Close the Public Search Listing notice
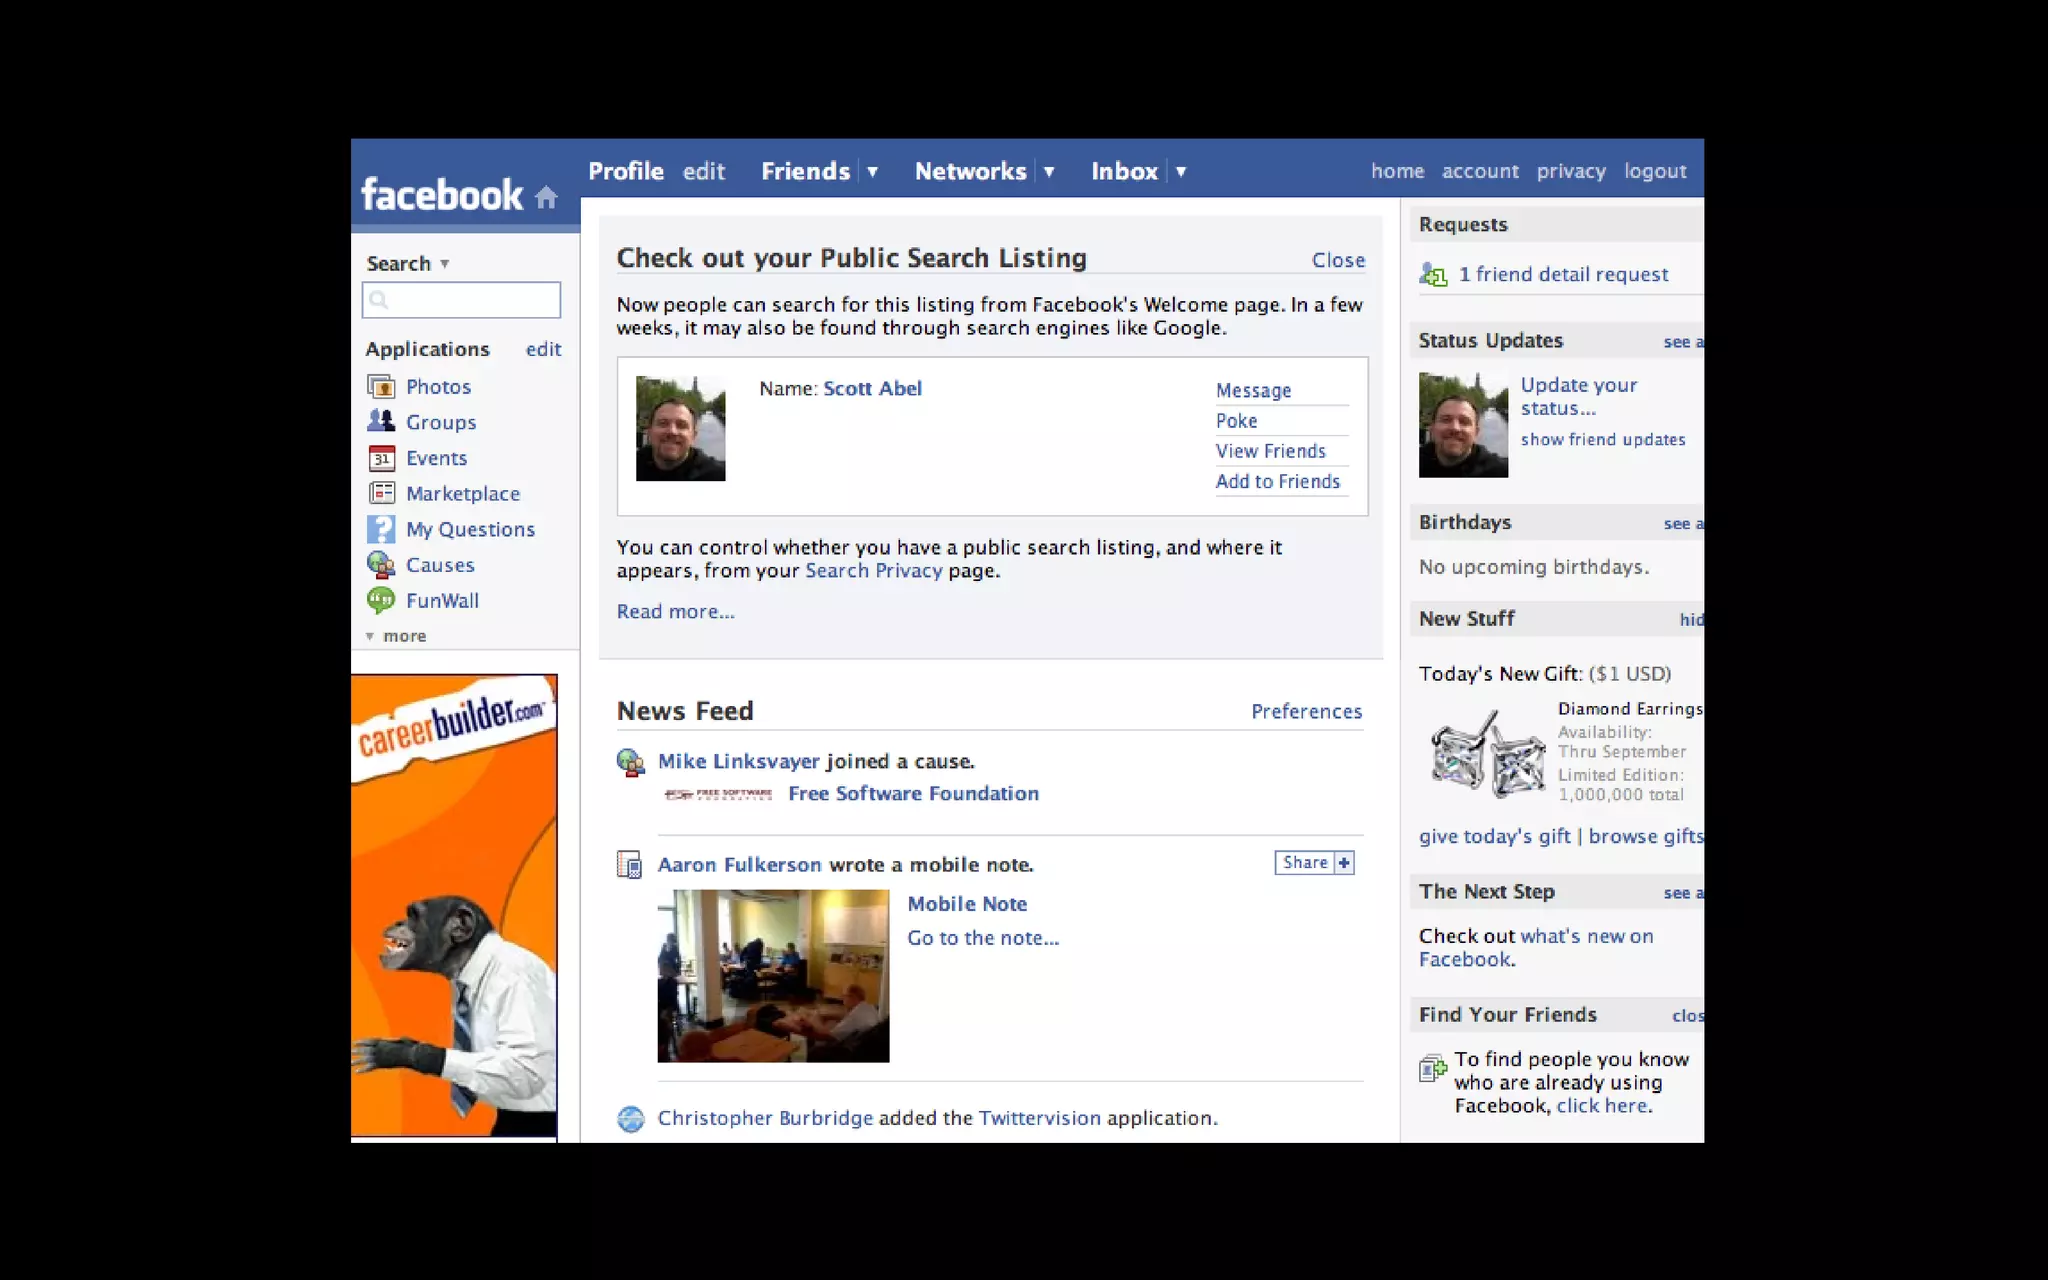This screenshot has height=1280, width=2048. pyautogui.click(x=1337, y=260)
